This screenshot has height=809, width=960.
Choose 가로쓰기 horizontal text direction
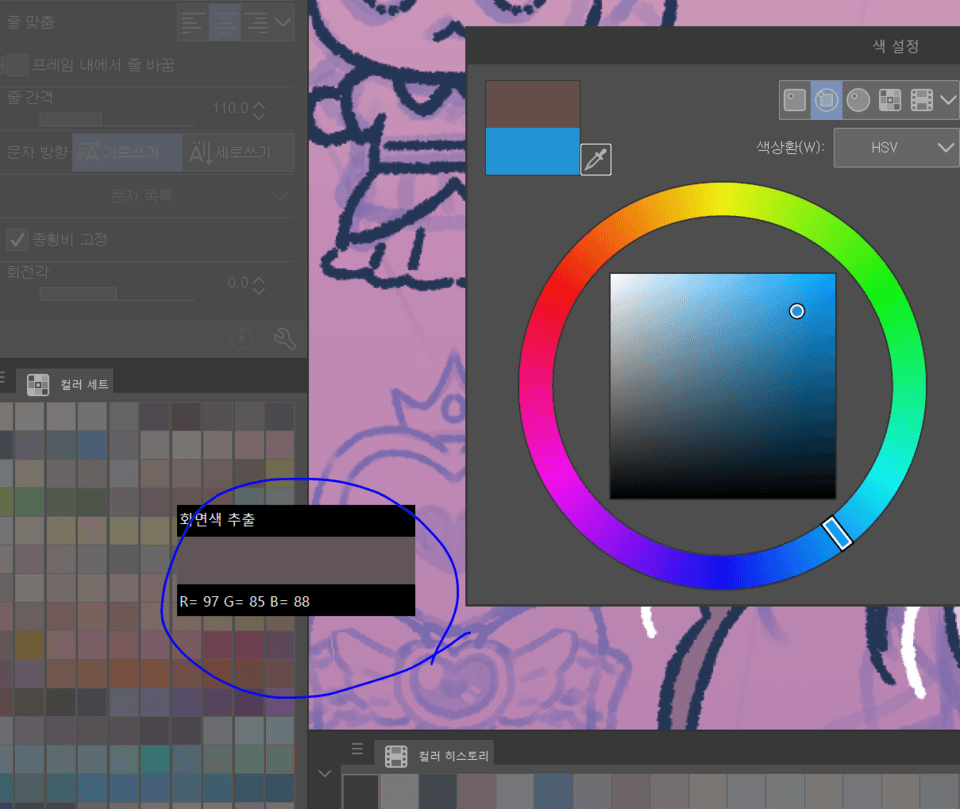tap(128, 152)
